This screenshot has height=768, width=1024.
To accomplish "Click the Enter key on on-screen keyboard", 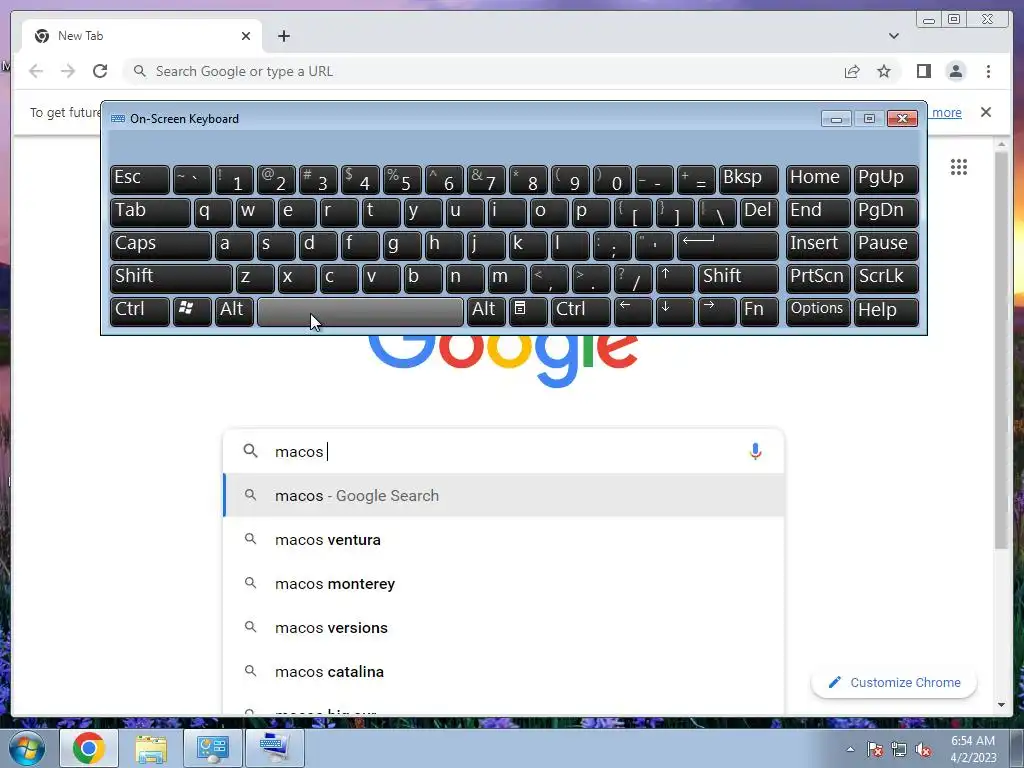I will [728, 245].
